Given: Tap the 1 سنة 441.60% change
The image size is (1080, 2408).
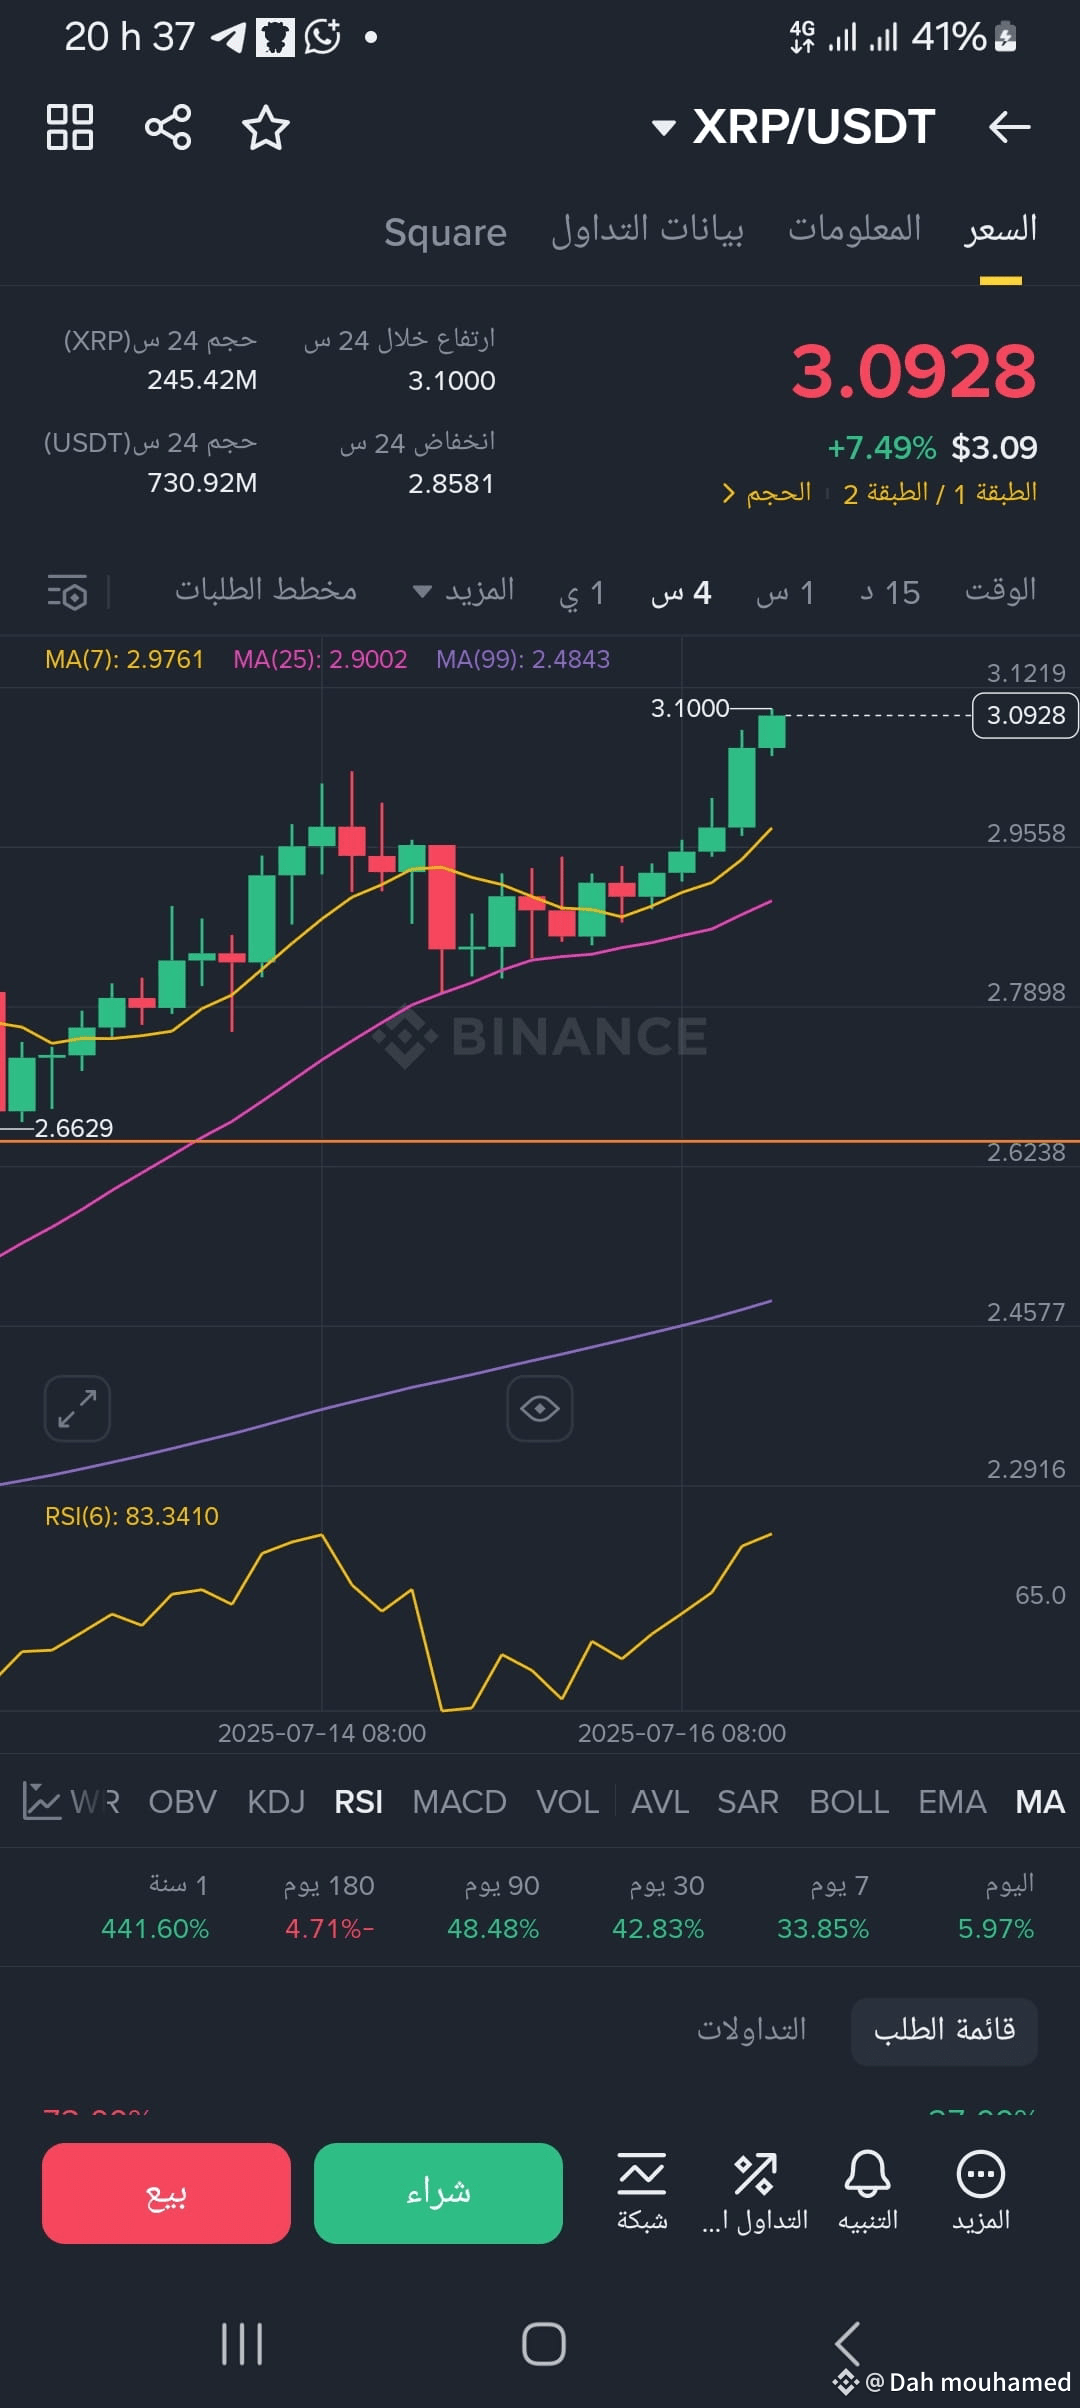Looking at the screenshot, I should coord(155,1907).
